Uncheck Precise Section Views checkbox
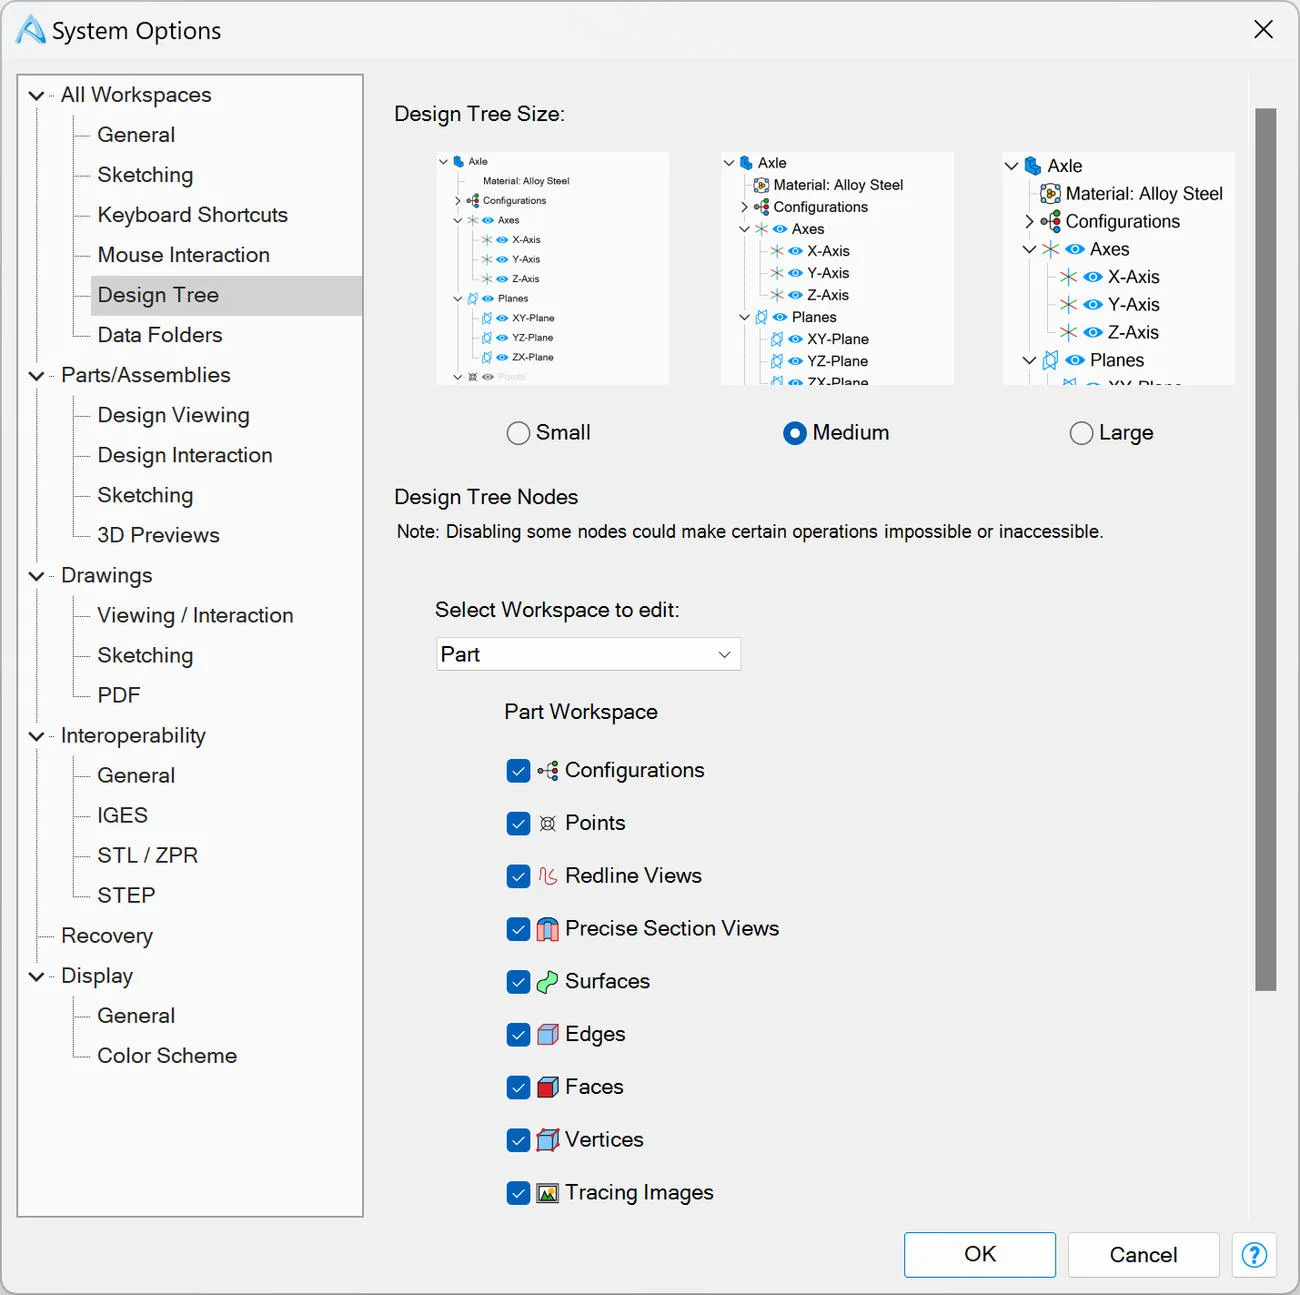 [x=518, y=929]
